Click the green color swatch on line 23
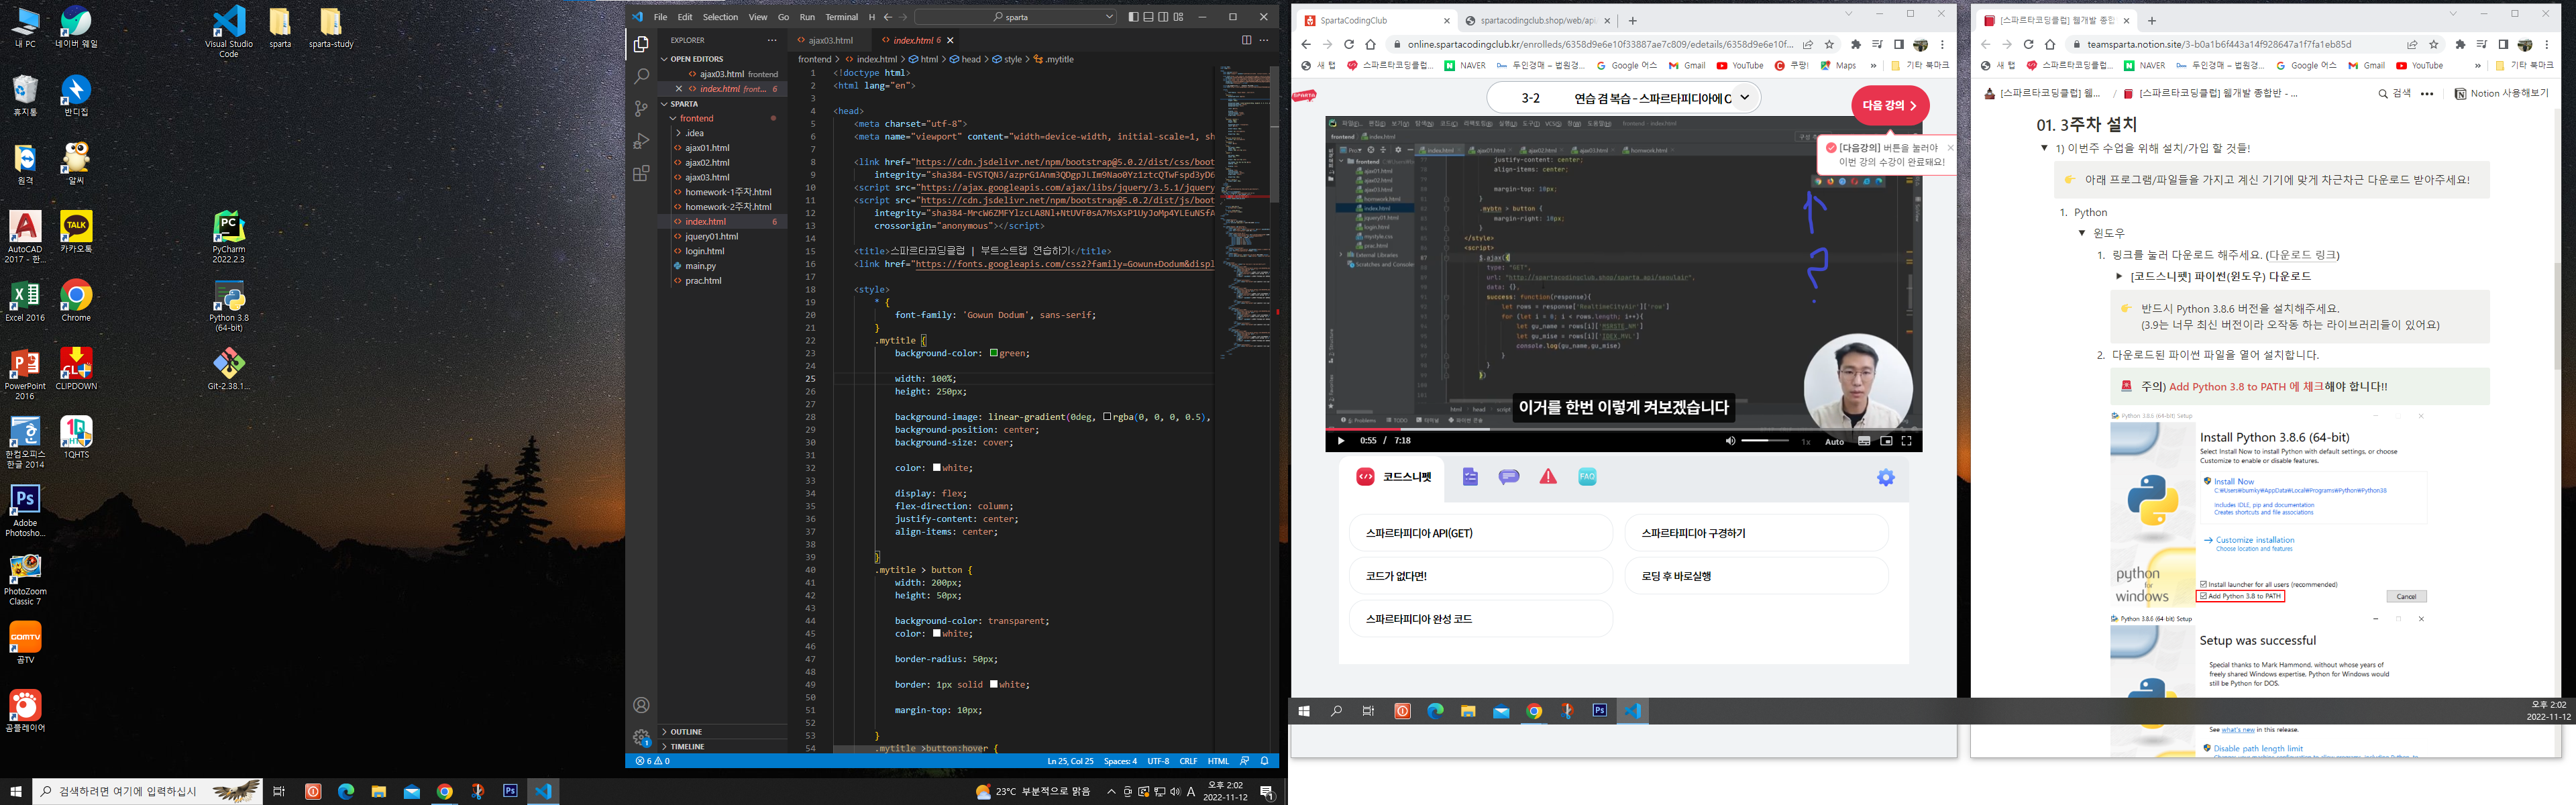Screen dimensions: 2576x805 994,353
